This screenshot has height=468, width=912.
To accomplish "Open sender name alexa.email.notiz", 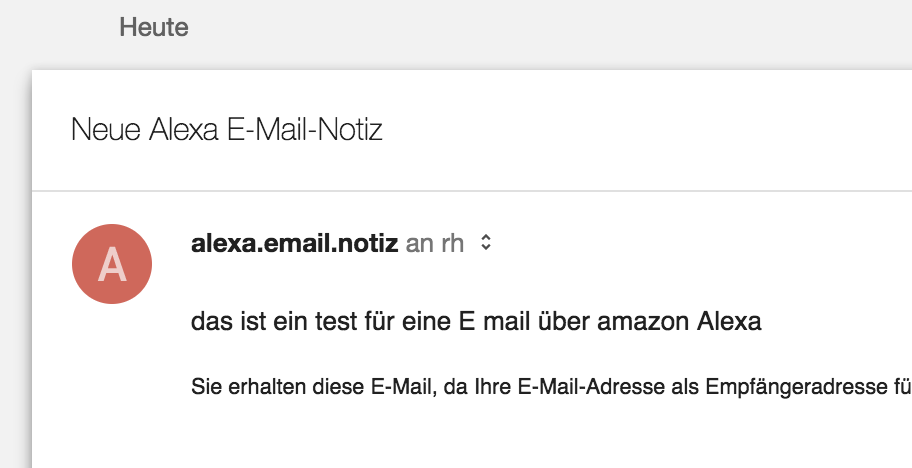I will (294, 243).
